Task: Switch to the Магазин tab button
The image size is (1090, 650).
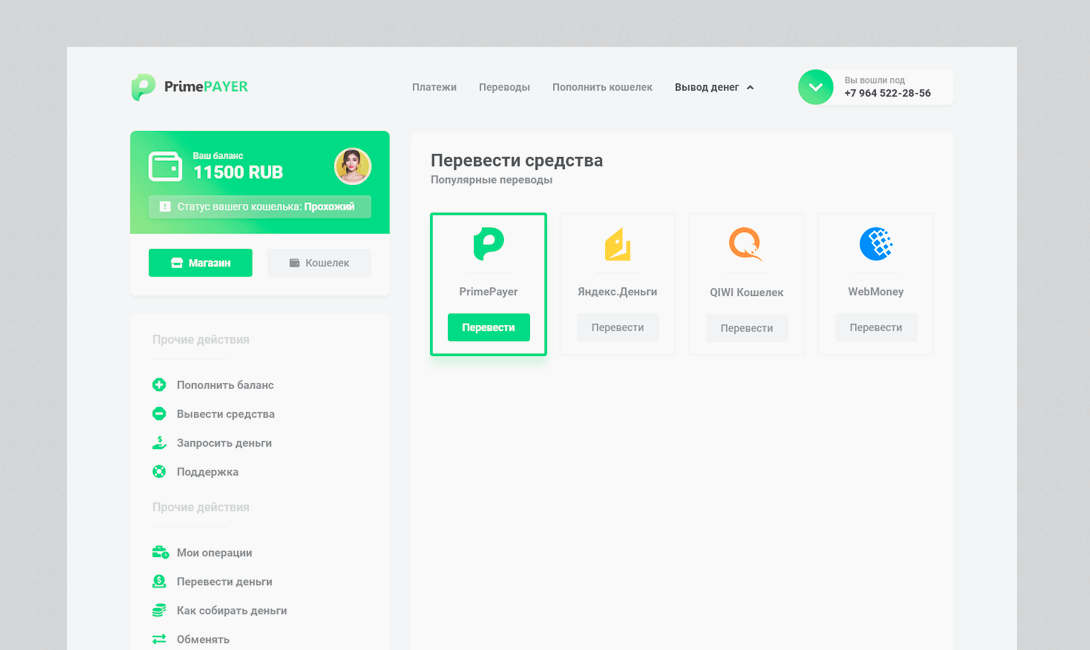Action: [x=200, y=263]
